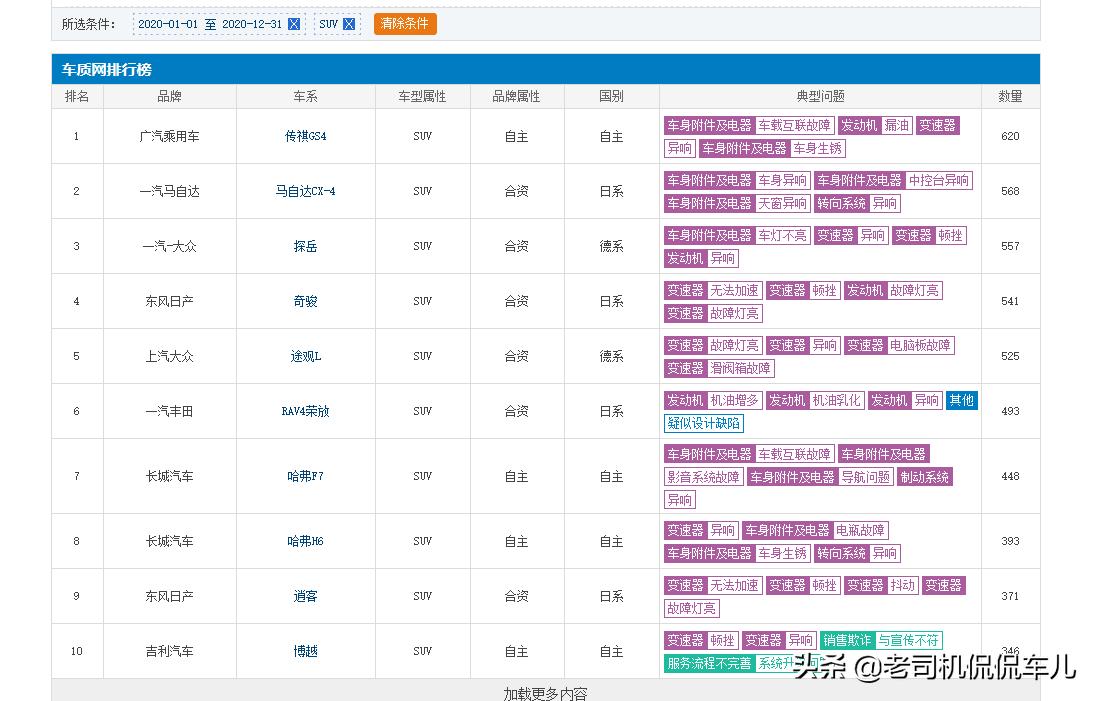Click the 车身生锈 tag in 传祺GS4 row
The image size is (1097, 701).
coord(817,148)
